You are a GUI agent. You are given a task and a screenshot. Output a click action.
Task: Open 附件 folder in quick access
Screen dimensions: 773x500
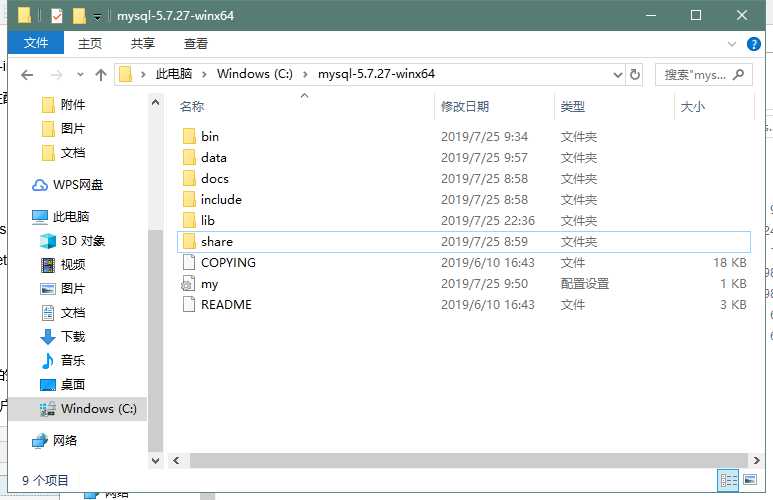[63, 105]
